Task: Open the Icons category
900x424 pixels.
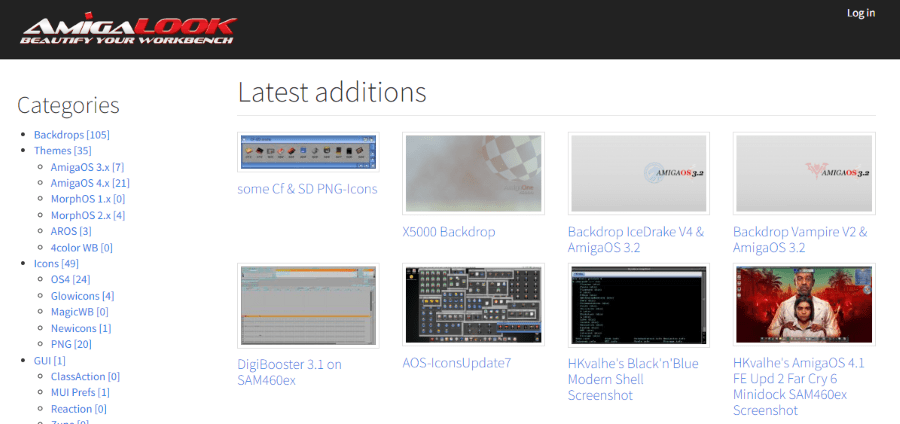Action: point(56,264)
